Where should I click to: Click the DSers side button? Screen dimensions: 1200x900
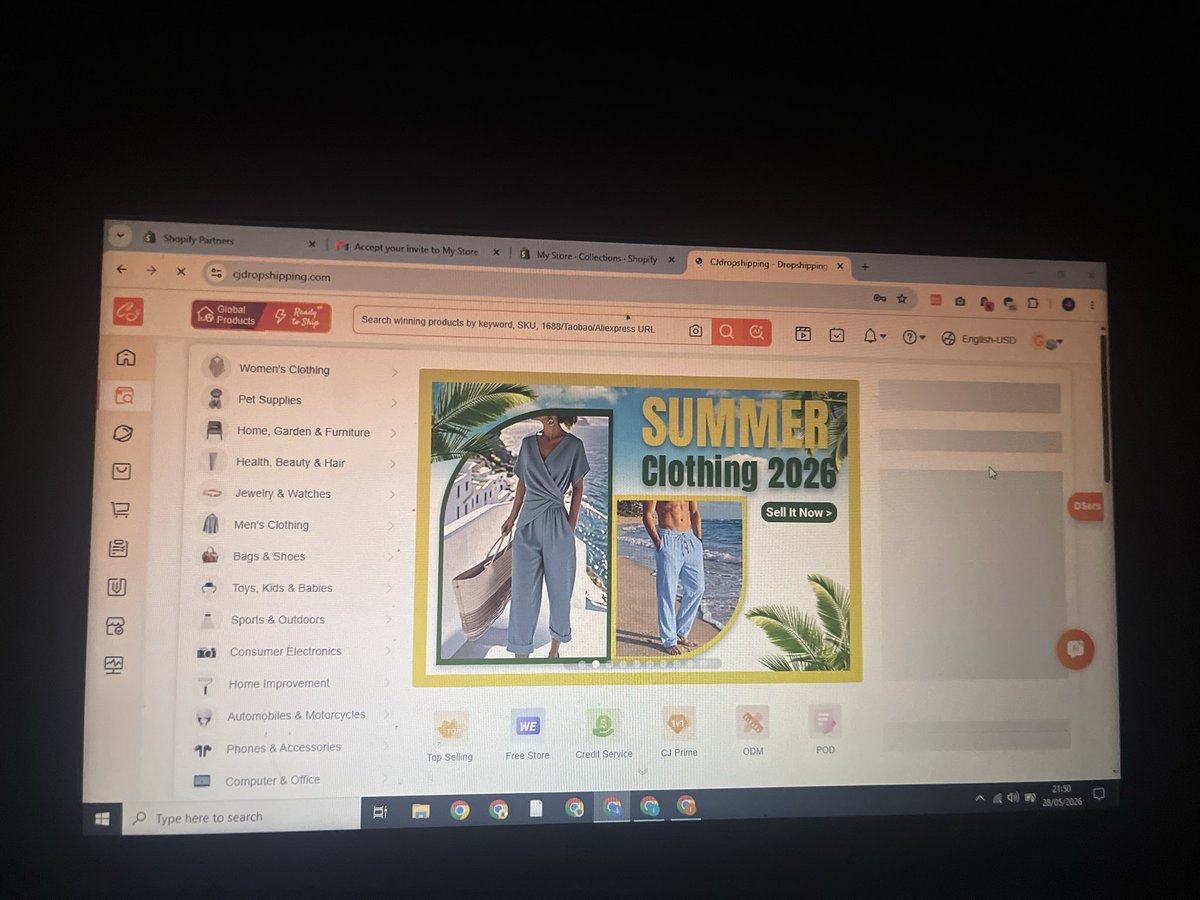(1086, 507)
